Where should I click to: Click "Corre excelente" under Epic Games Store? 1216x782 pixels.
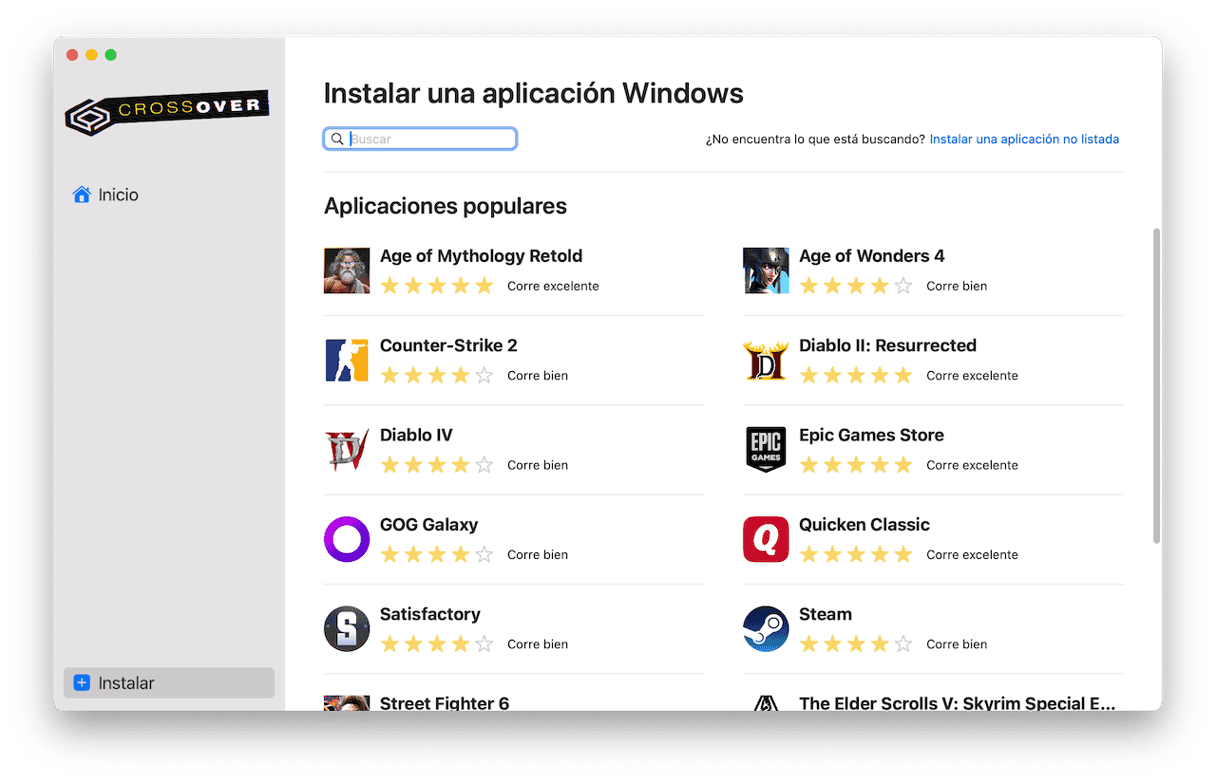(x=972, y=465)
